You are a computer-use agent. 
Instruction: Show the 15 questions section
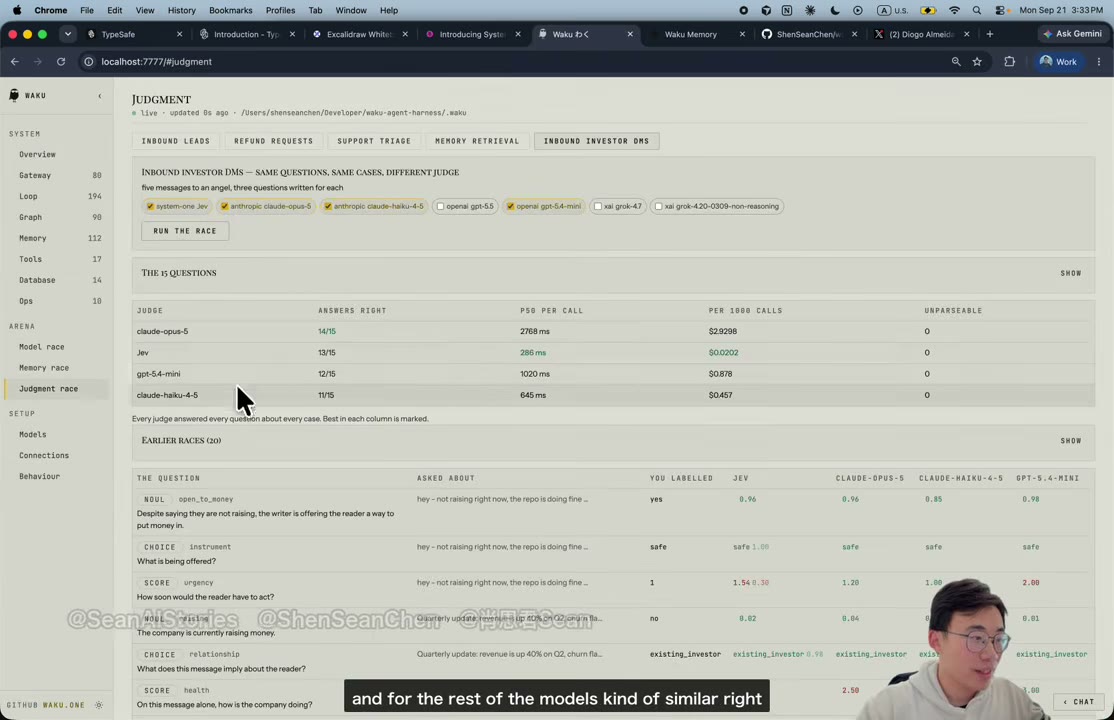(1071, 274)
